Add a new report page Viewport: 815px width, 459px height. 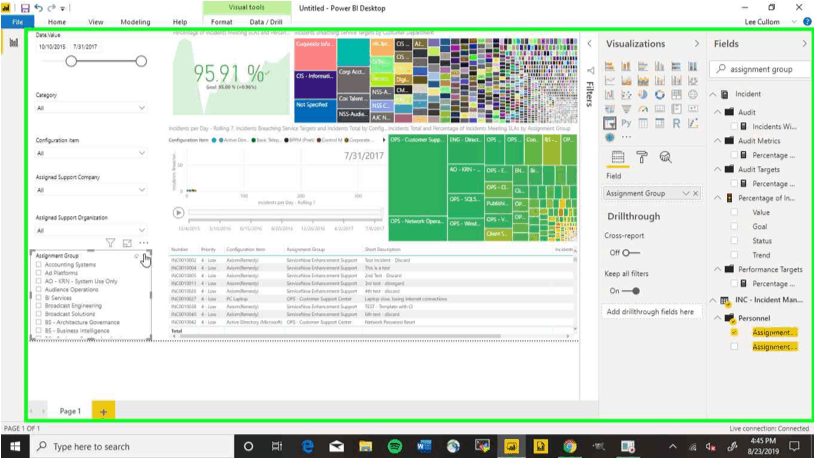(103, 411)
